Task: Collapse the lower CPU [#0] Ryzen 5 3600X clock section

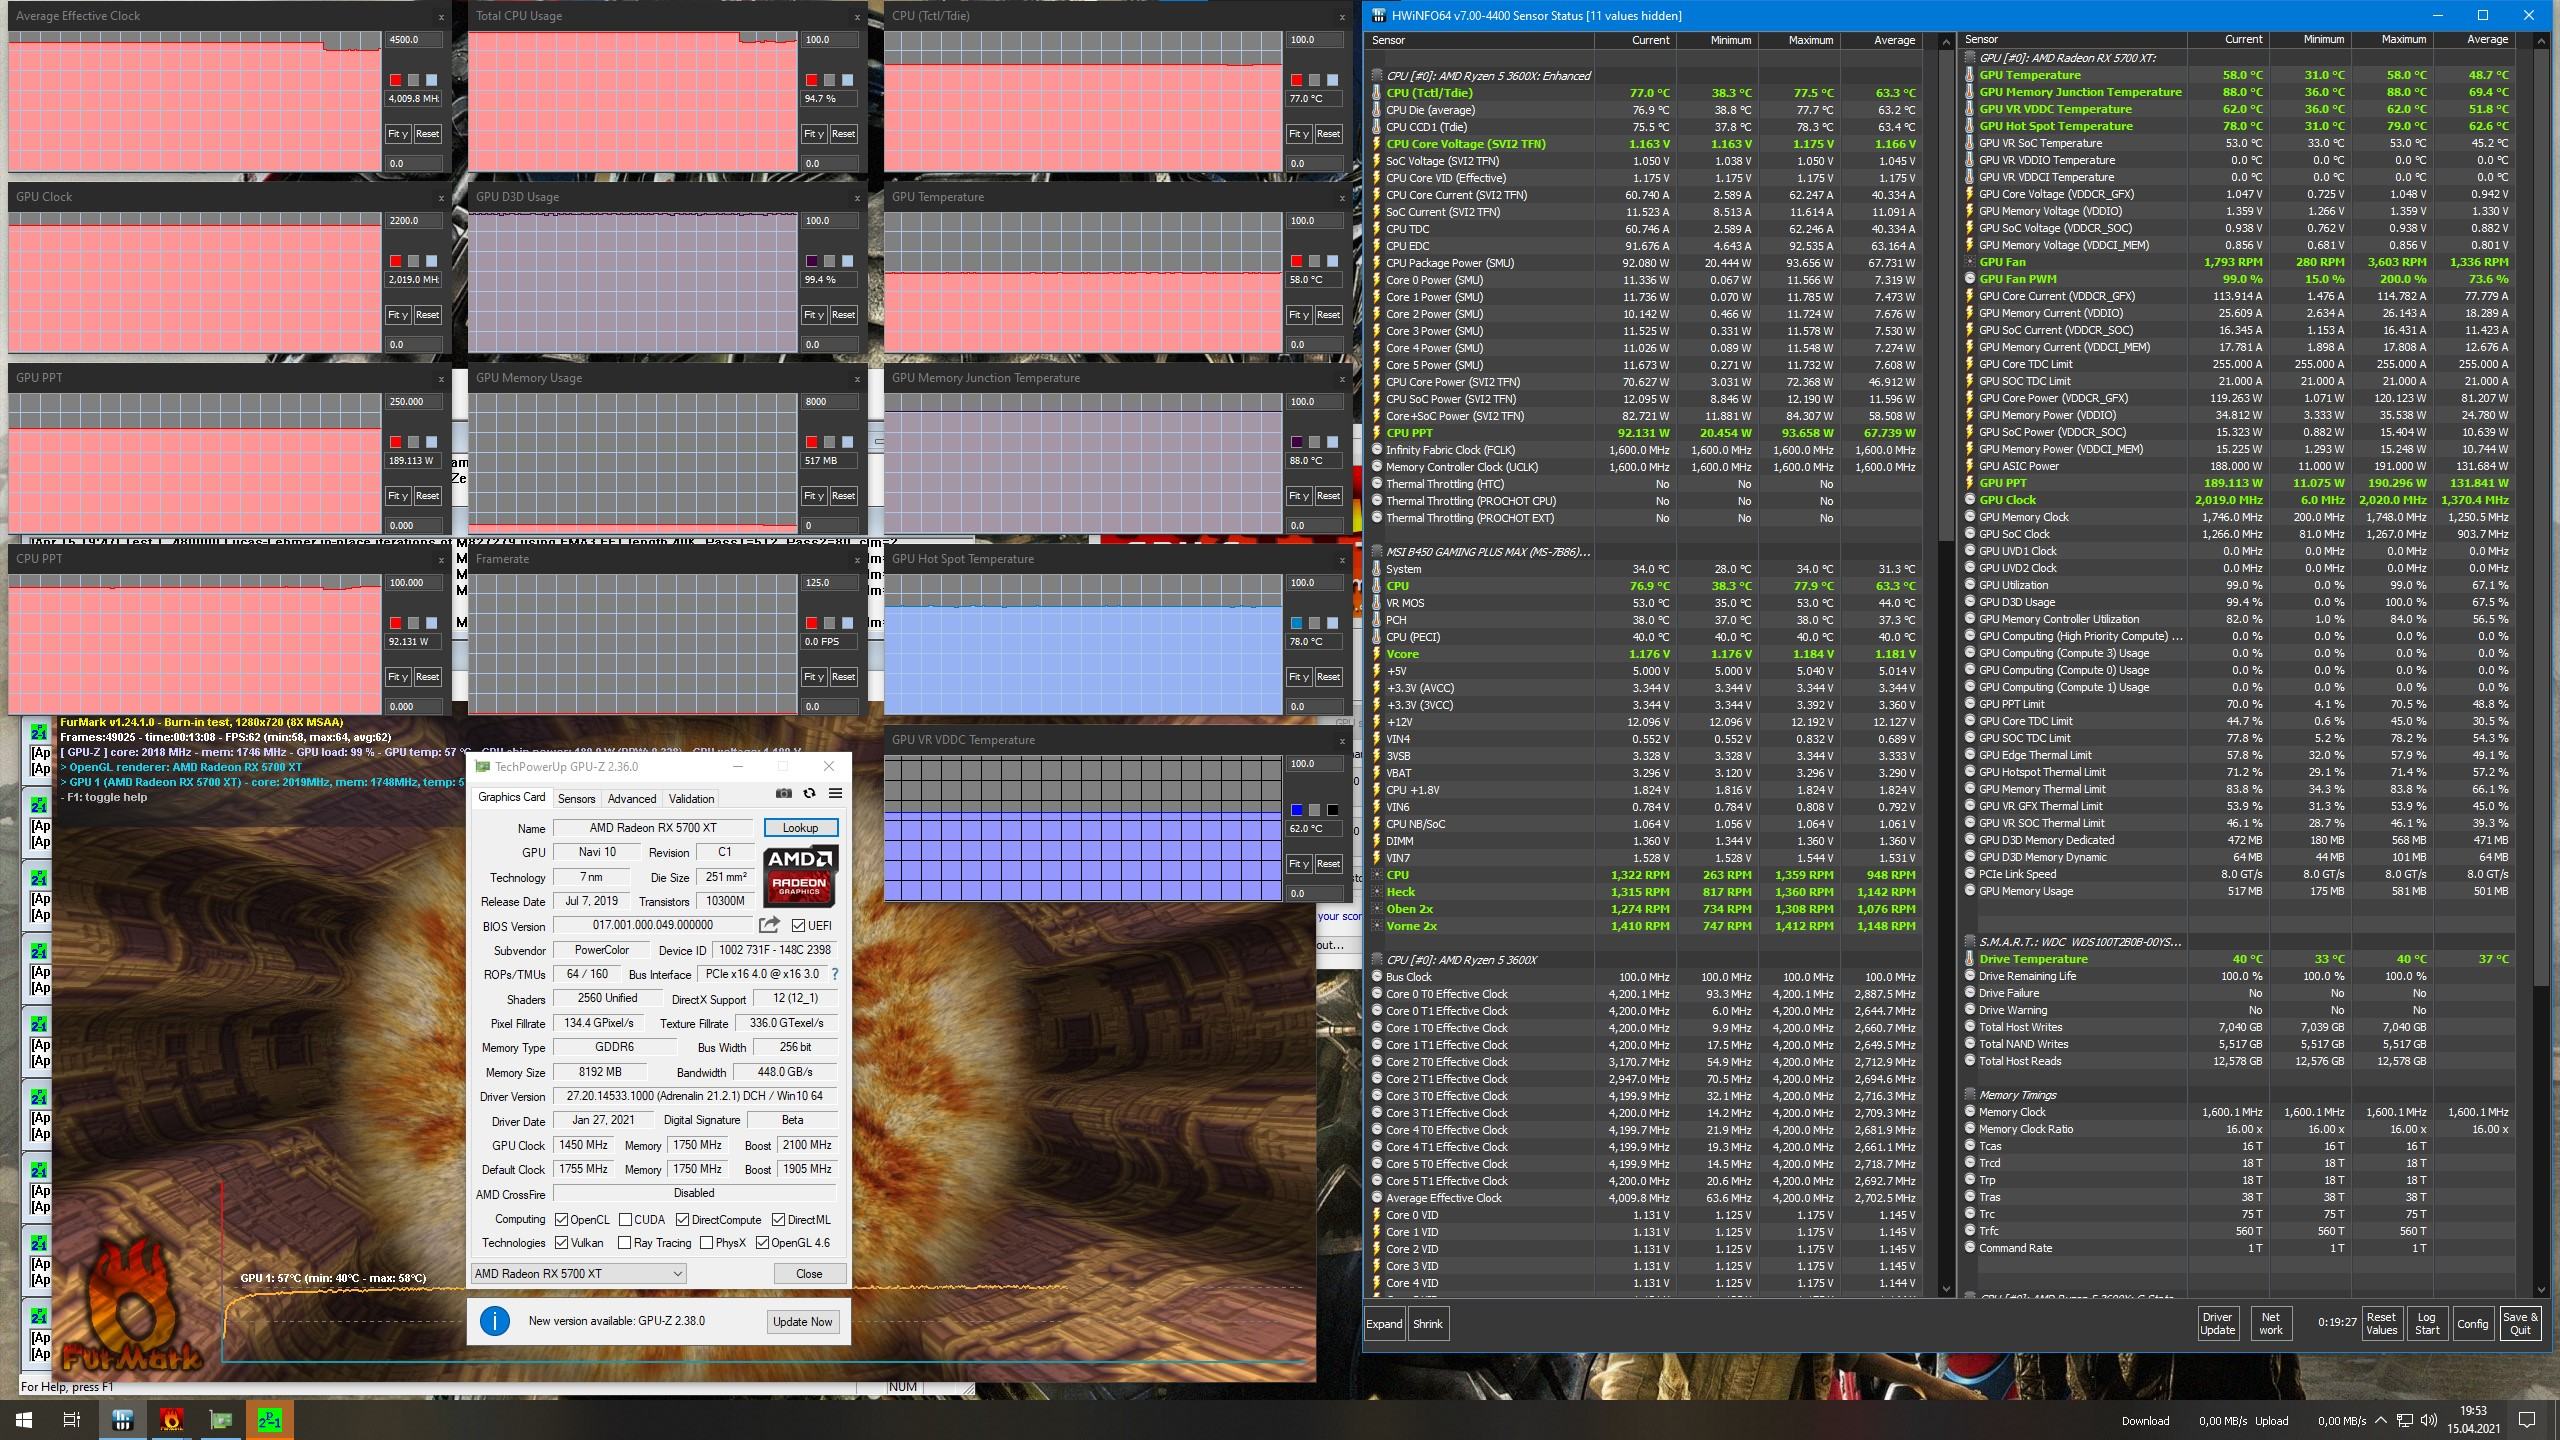Action: point(1377,960)
